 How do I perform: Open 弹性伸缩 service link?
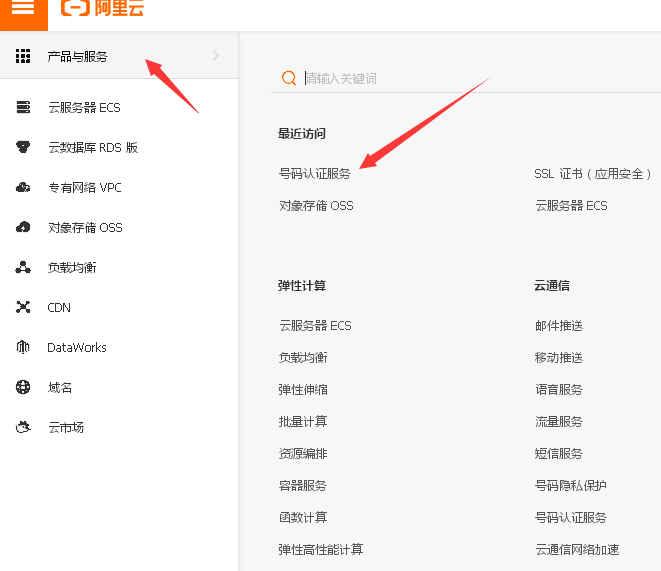pyautogui.click(x=303, y=390)
